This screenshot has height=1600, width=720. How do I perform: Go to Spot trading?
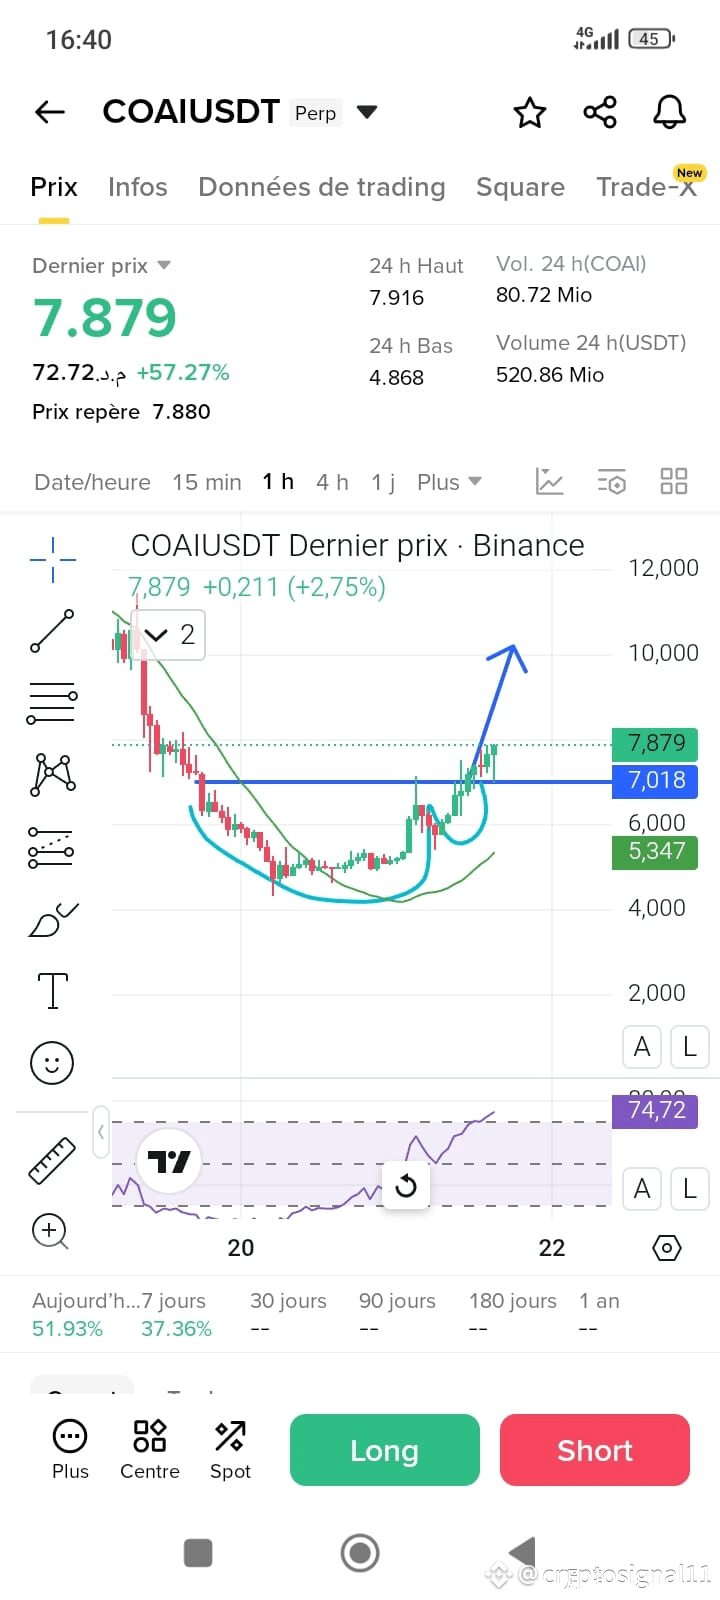click(230, 1450)
